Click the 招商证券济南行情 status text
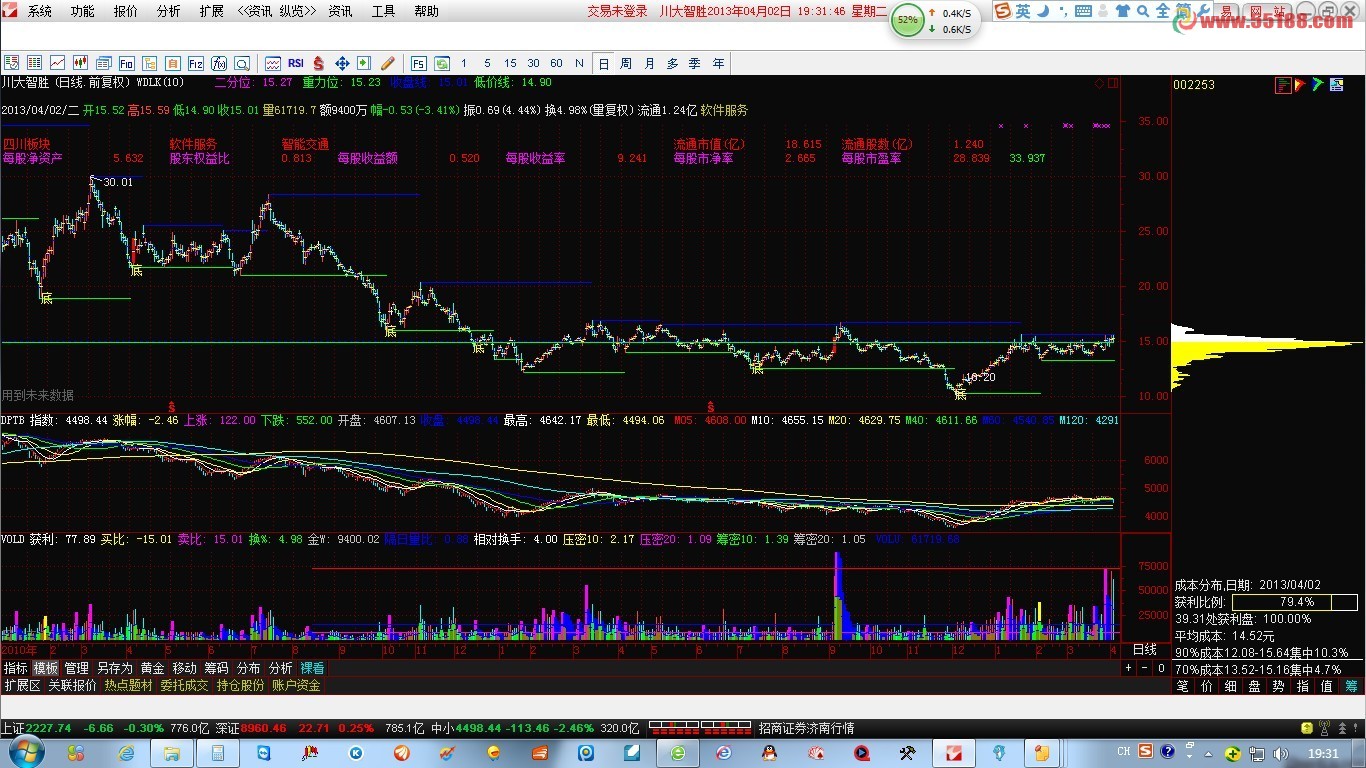 click(x=806, y=728)
